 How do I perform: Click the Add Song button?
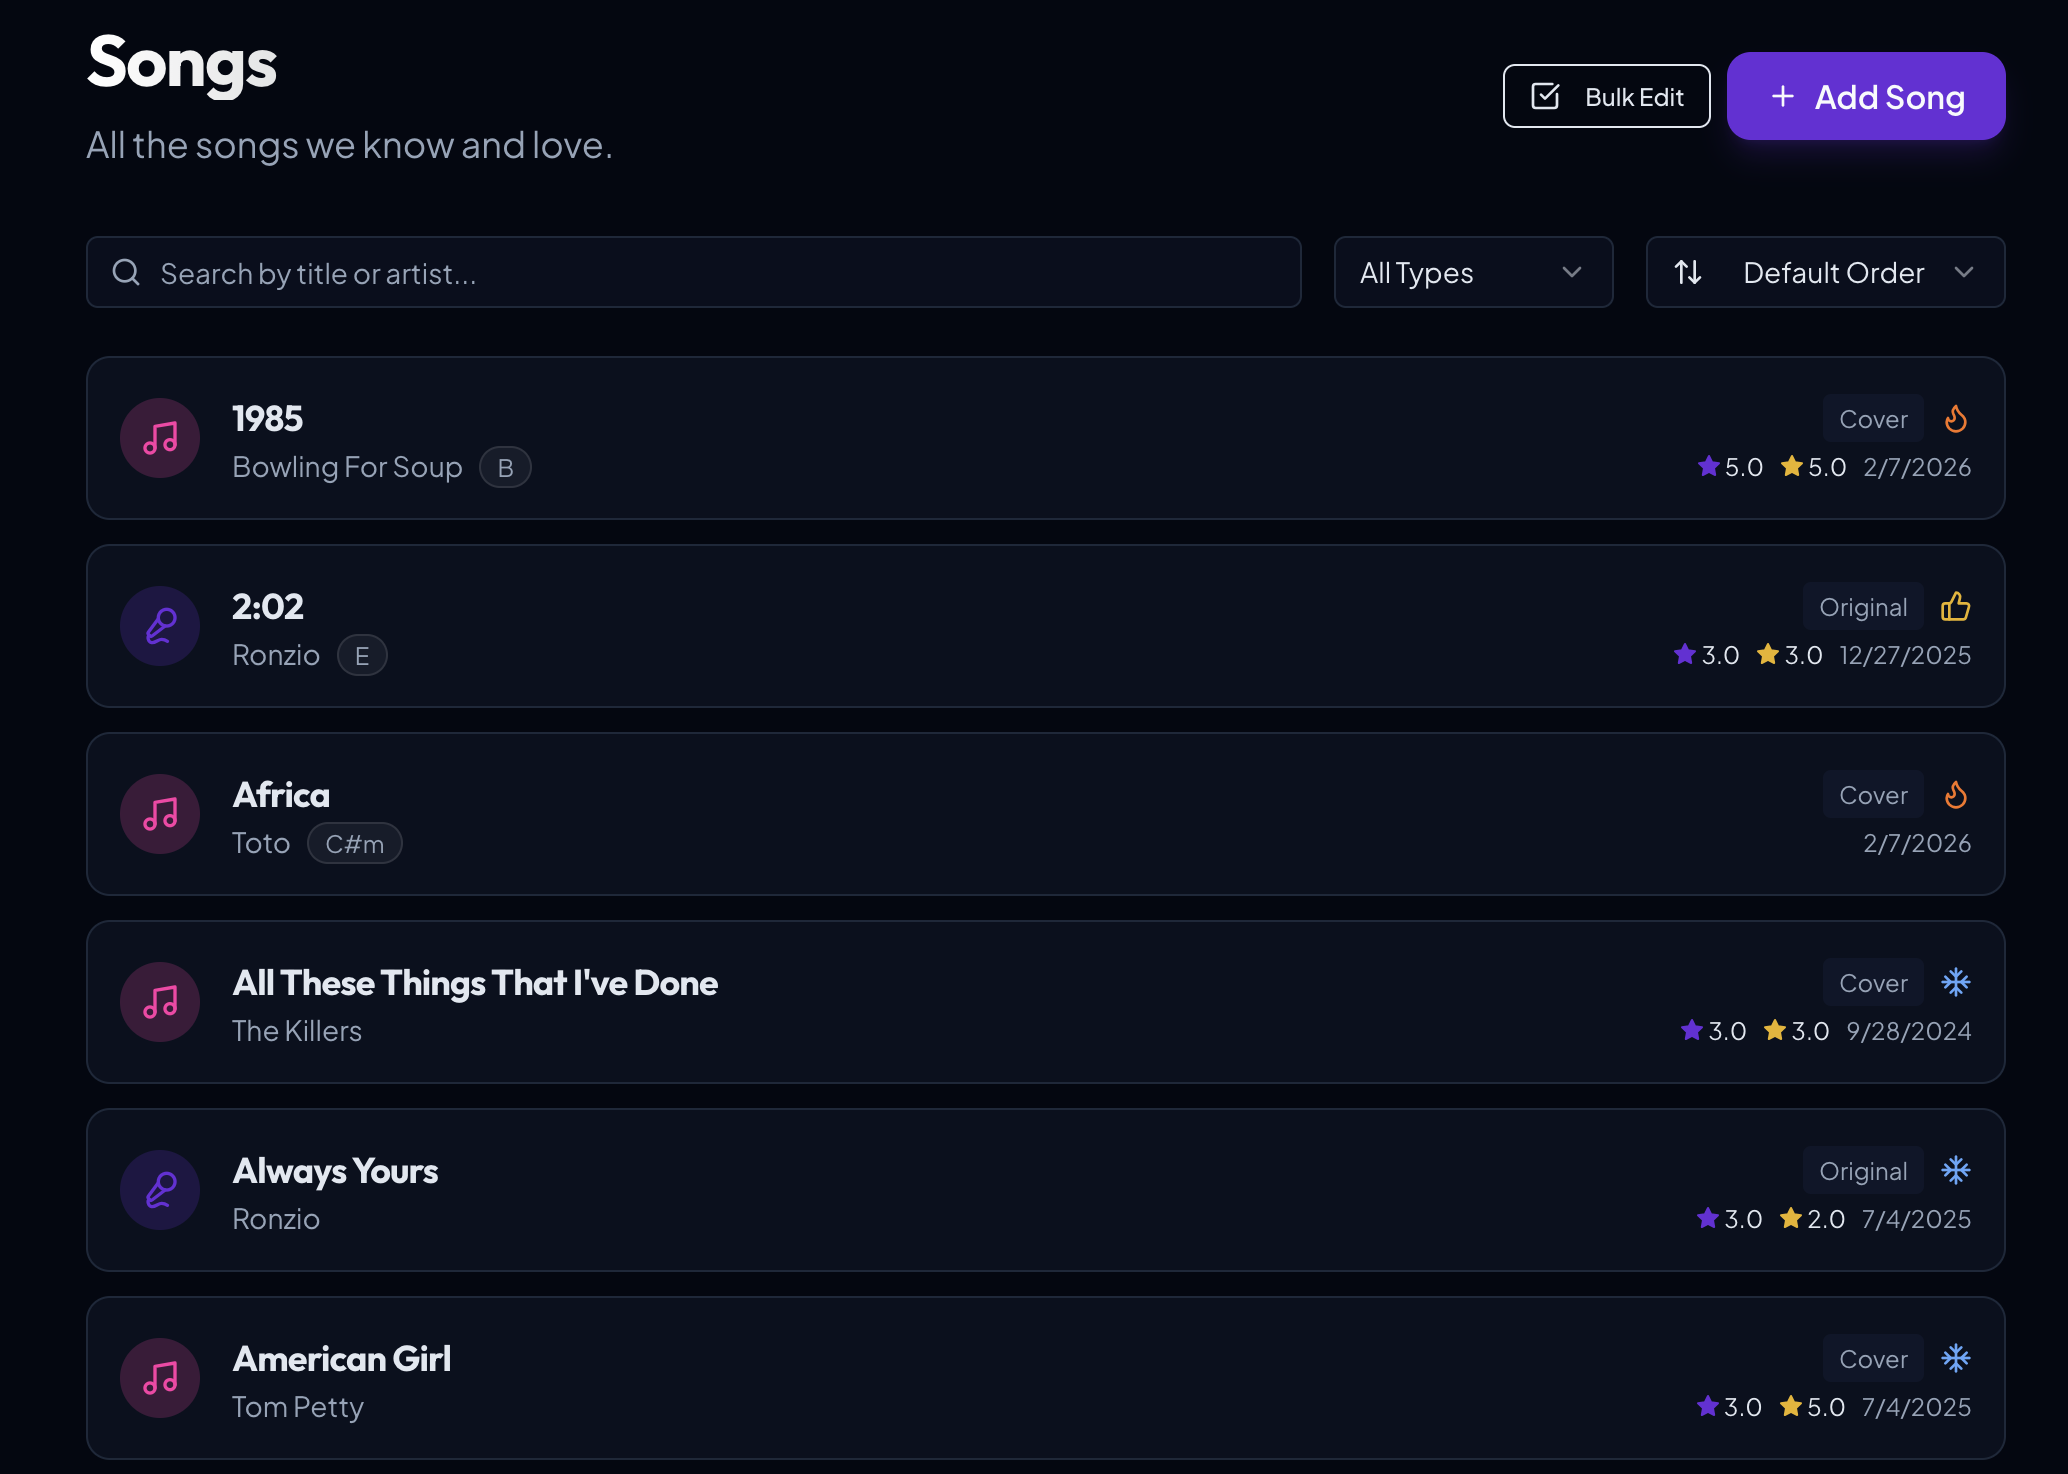1865,96
